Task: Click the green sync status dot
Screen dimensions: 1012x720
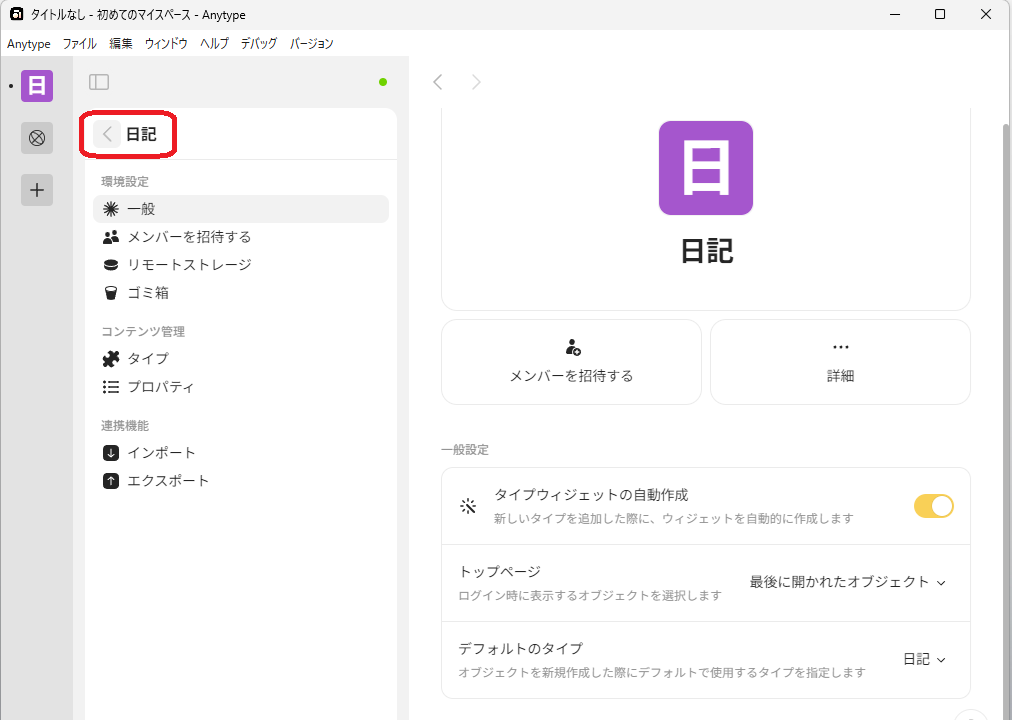Action: 383,82
